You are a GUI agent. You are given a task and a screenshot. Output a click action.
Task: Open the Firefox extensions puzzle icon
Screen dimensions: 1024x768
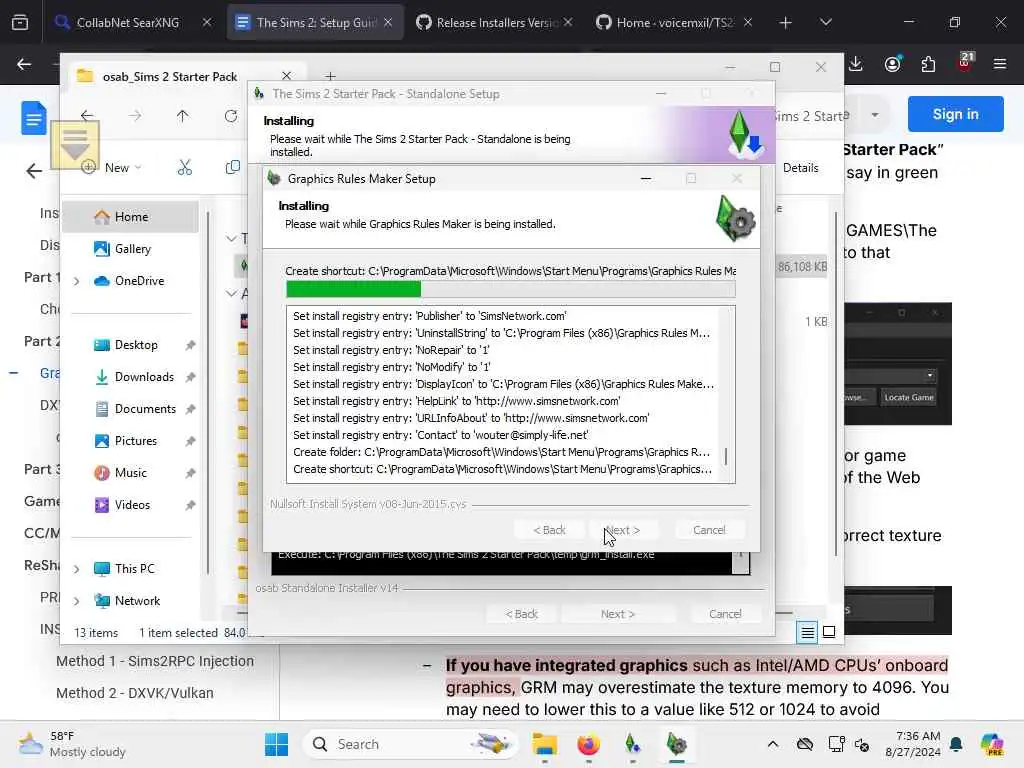[x=928, y=64]
